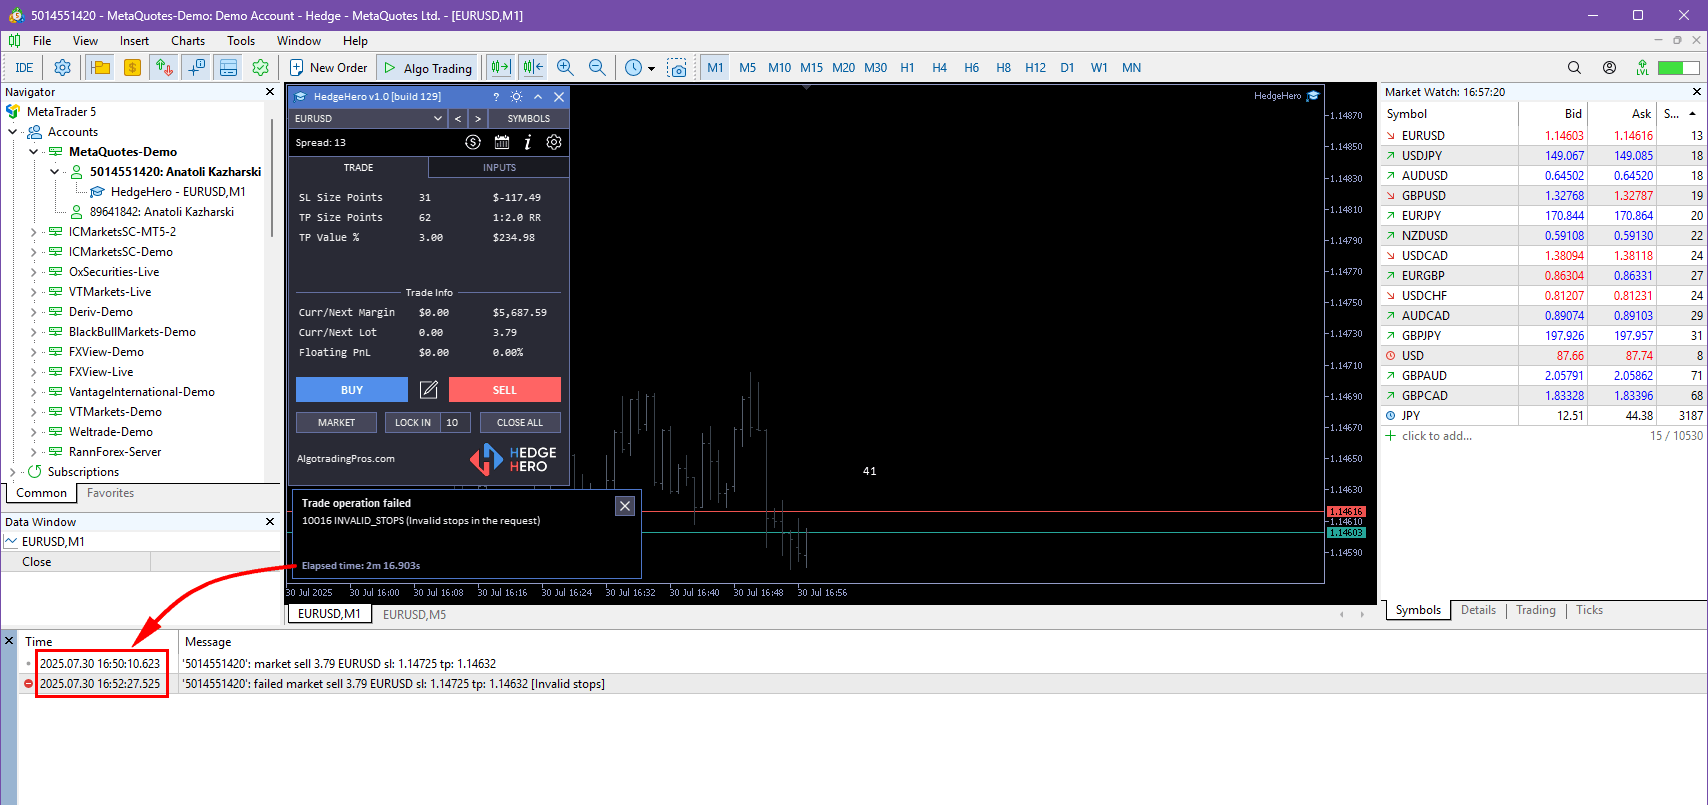The width and height of the screenshot is (1708, 805).
Task: Go to next symbol in HedgeHero
Action: pyautogui.click(x=478, y=118)
